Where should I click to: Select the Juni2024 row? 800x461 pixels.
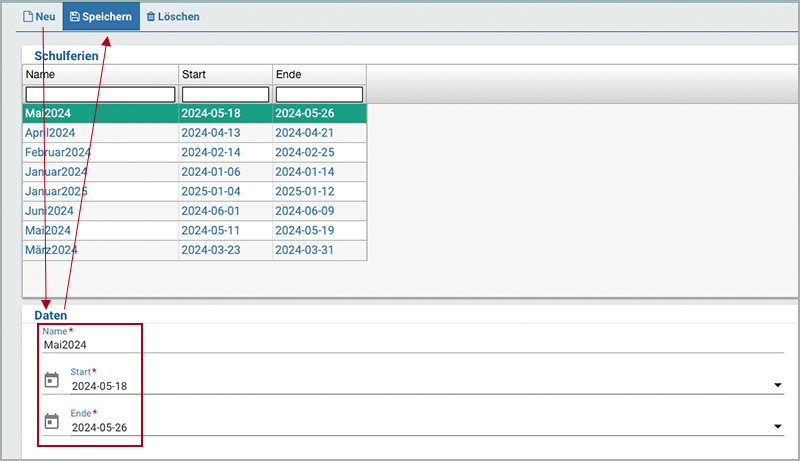[x=195, y=211]
